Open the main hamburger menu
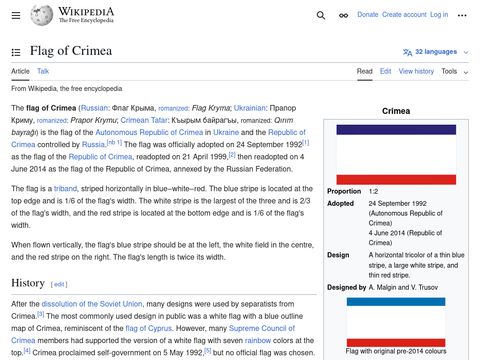The width and height of the screenshot is (480, 360). [16, 15]
